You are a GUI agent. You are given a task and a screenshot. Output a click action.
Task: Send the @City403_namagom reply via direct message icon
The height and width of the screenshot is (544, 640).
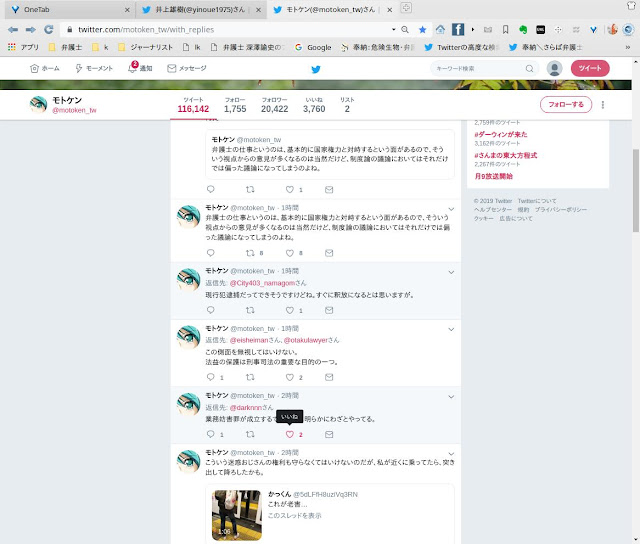click(329, 310)
